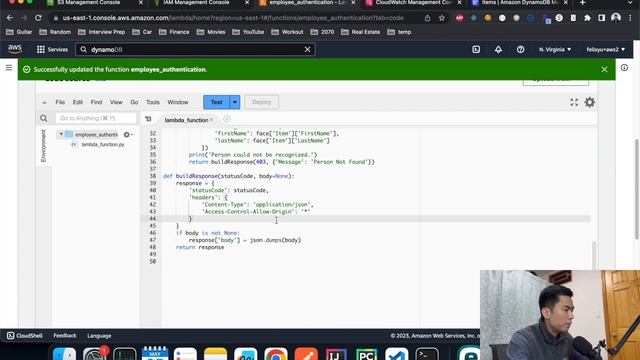The height and width of the screenshot is (360, 640).
Task: Focus the Go to Anything field
Action: point(96,118)
